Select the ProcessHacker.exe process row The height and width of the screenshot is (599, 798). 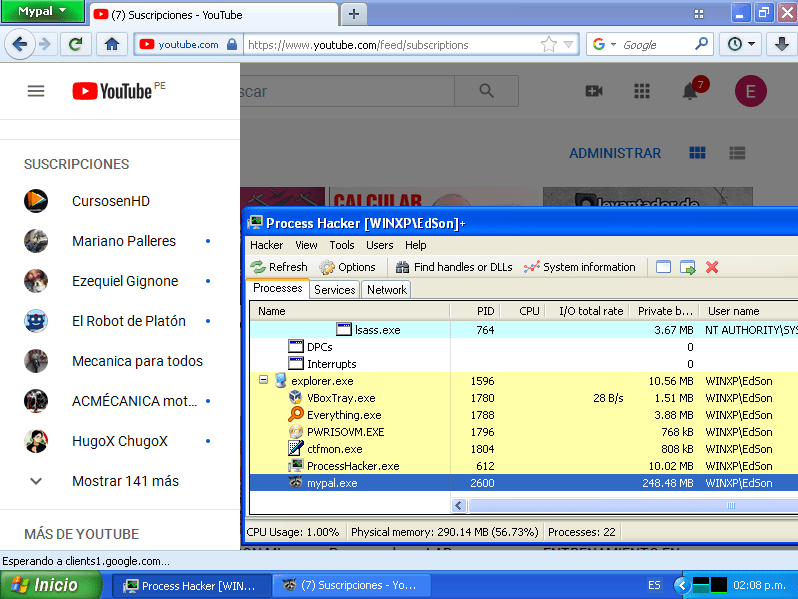click(524, 466)
